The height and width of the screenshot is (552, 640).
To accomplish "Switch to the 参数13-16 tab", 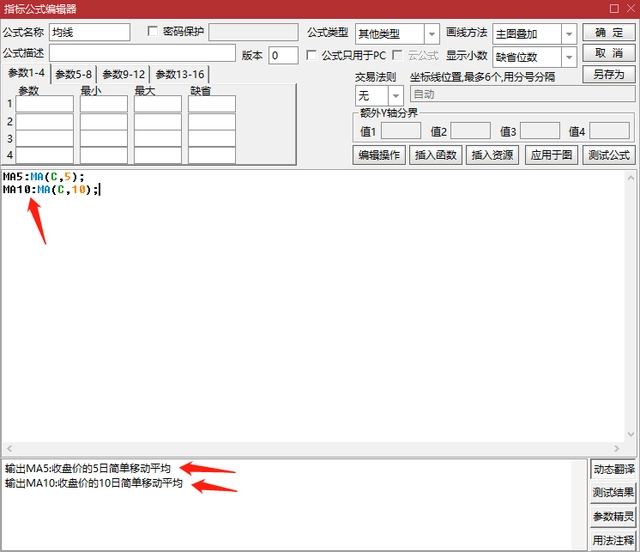I will click(180, 74).
